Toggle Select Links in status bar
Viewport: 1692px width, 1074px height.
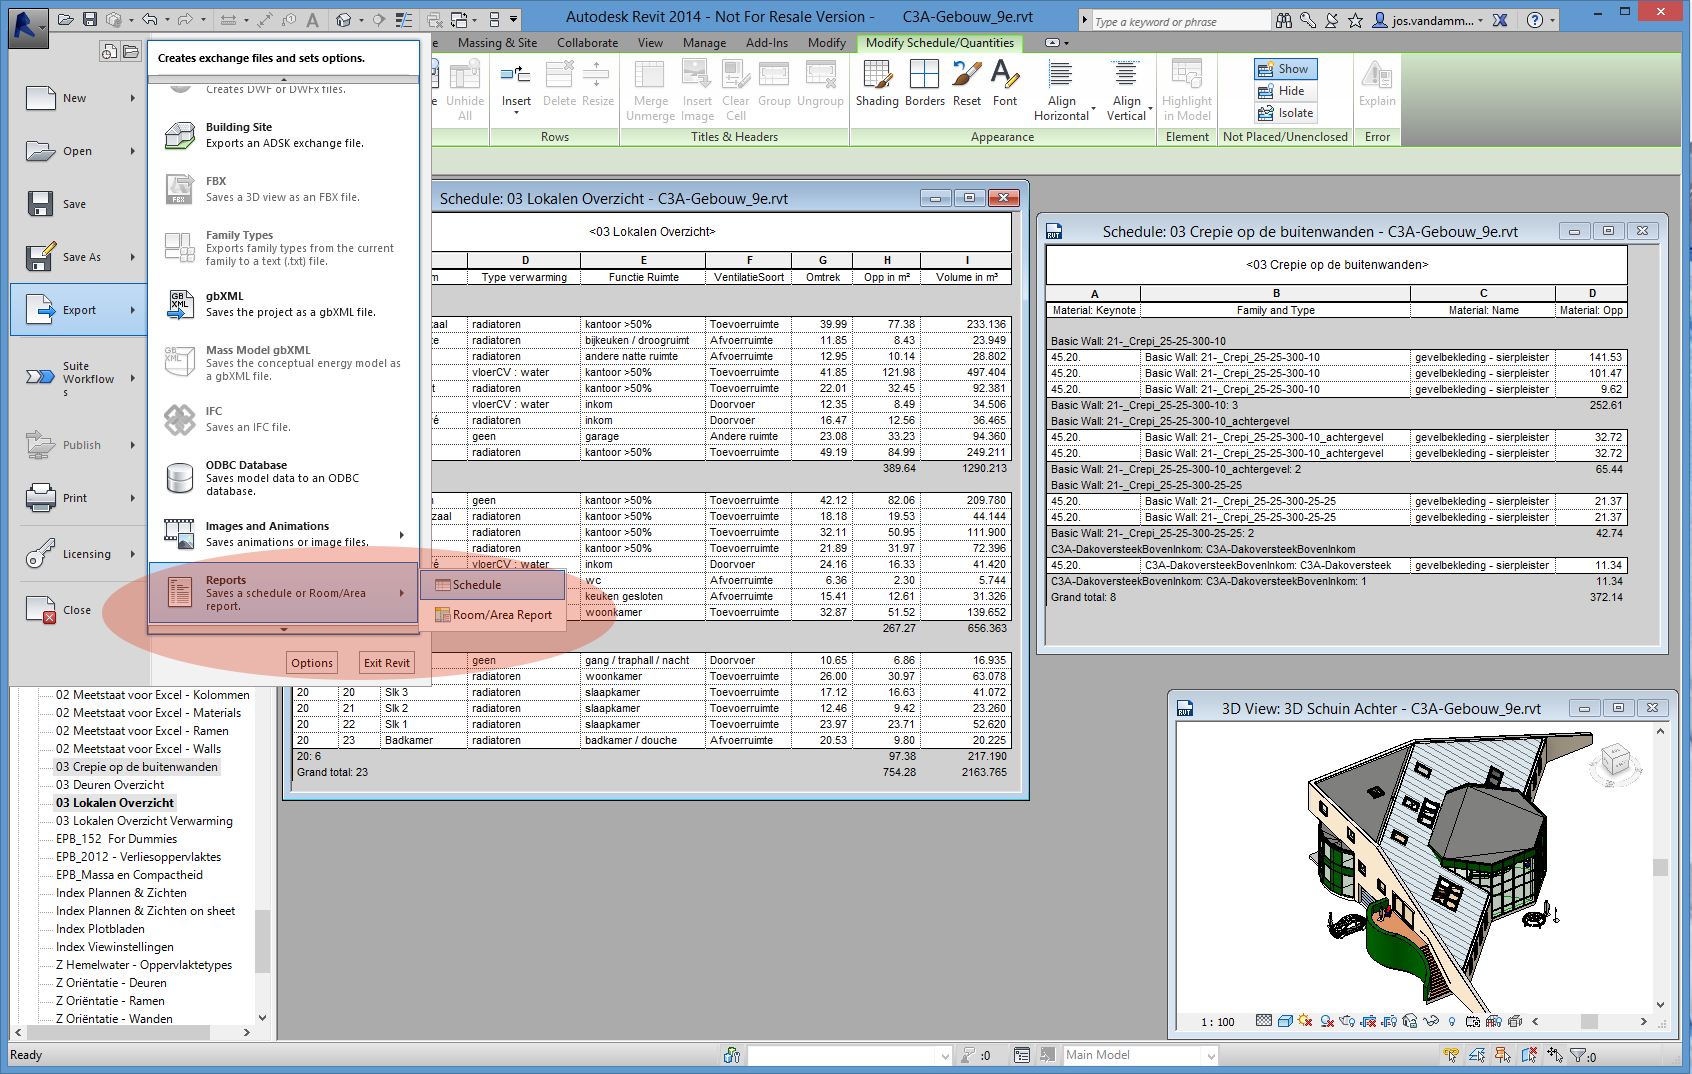point(1451,1055)
